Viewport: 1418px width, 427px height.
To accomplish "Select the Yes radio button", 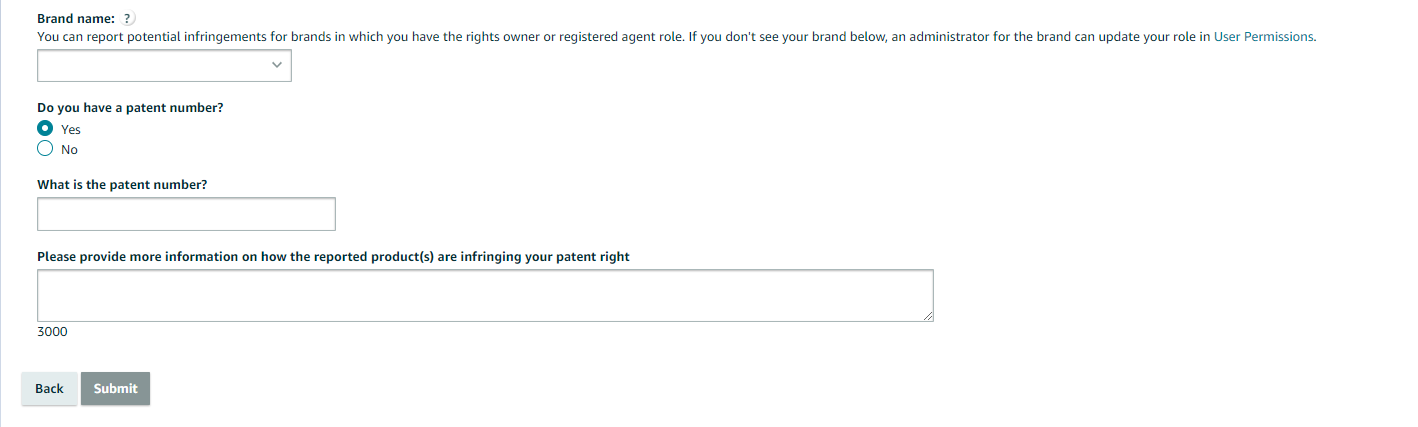I will (x=45, y=129).
